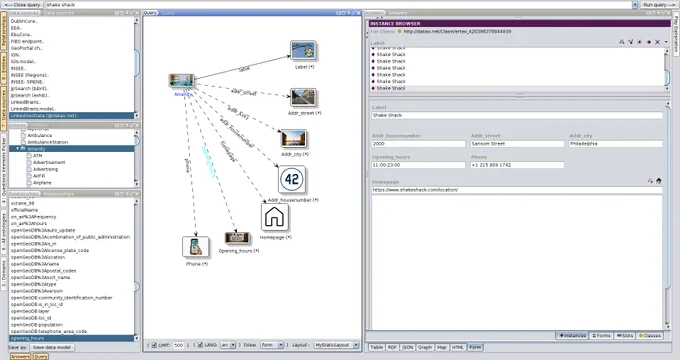680x360 pixels.
Task: Select GeoPortal.ch data source
Action: (x=72, y=48)
